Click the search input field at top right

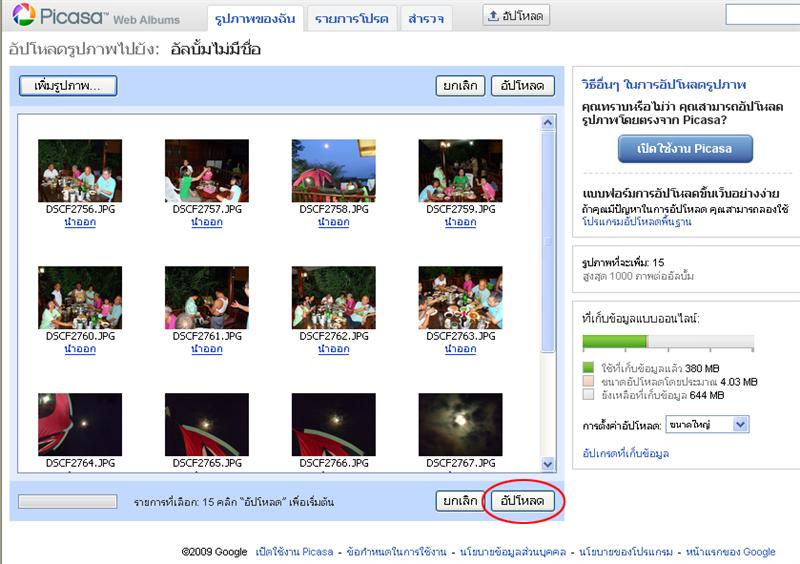(x=762, y=15)
